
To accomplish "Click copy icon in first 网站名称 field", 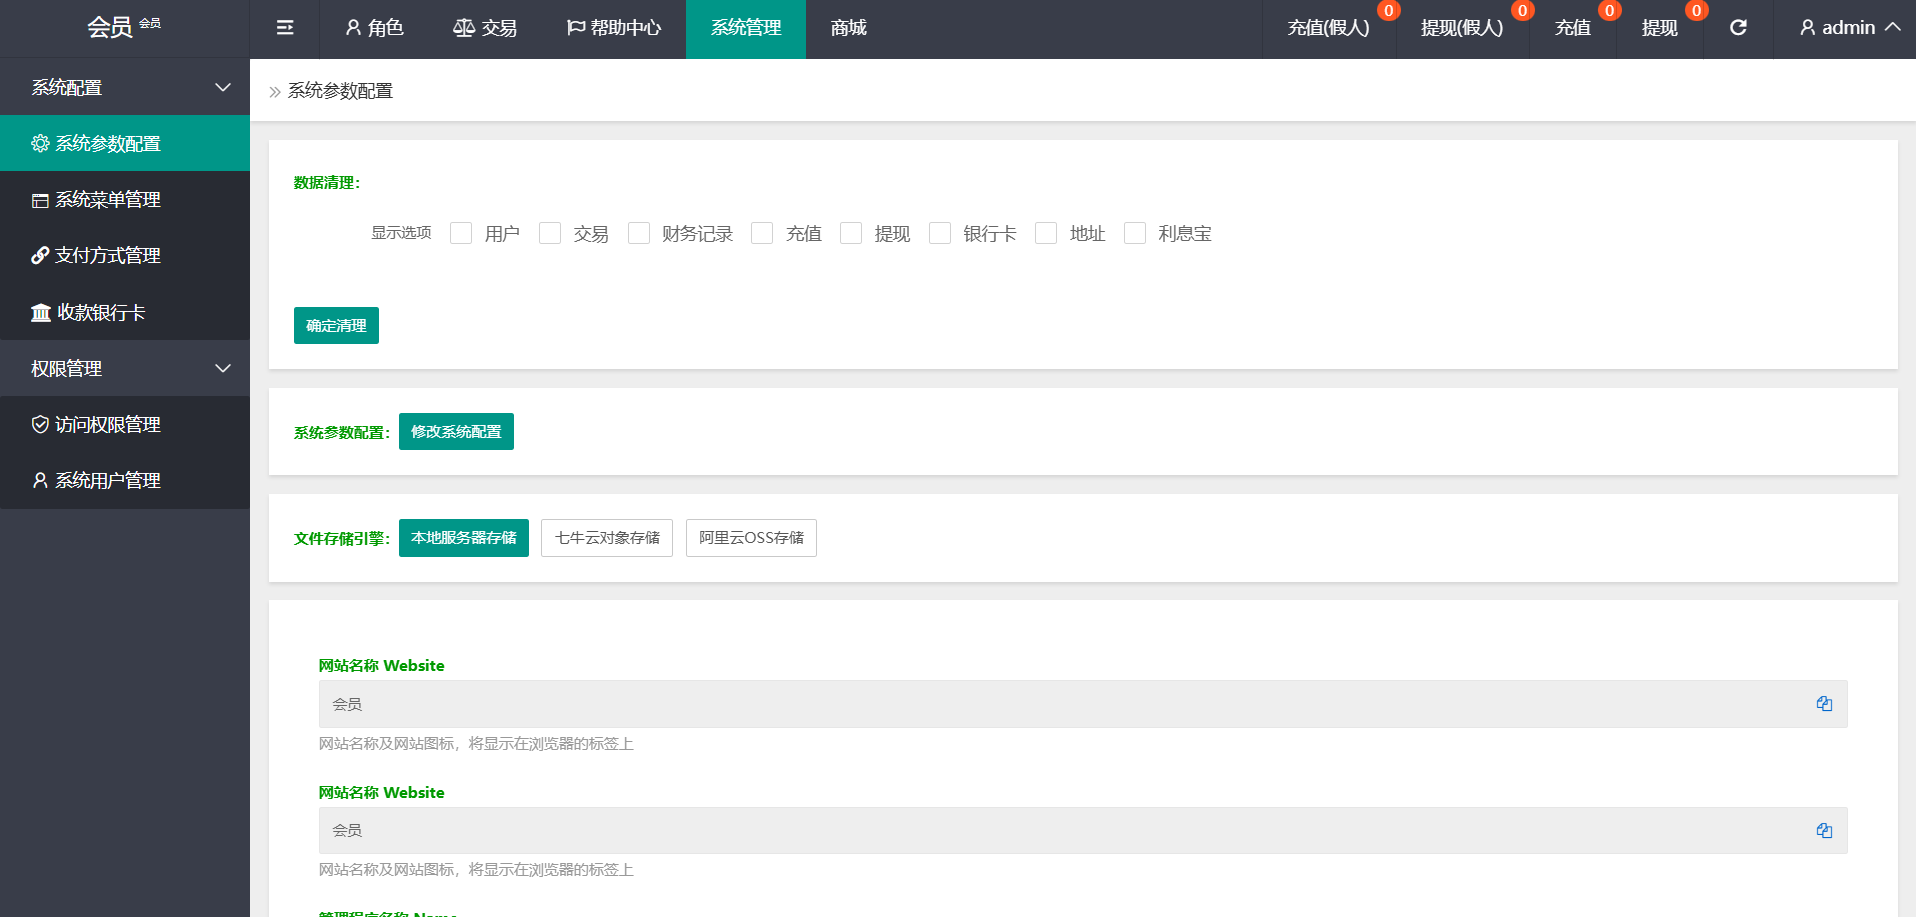I will pos(1824,704).
